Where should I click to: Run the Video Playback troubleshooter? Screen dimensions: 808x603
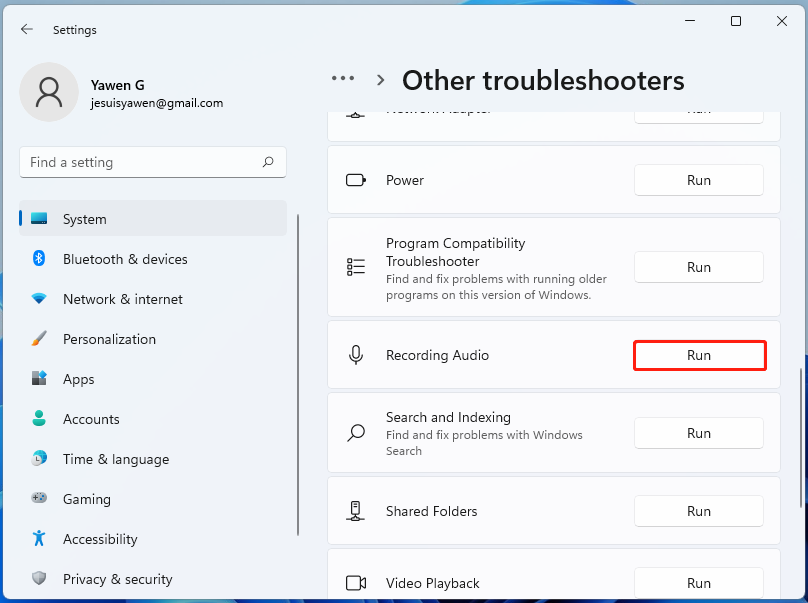[x=699, y=583]
